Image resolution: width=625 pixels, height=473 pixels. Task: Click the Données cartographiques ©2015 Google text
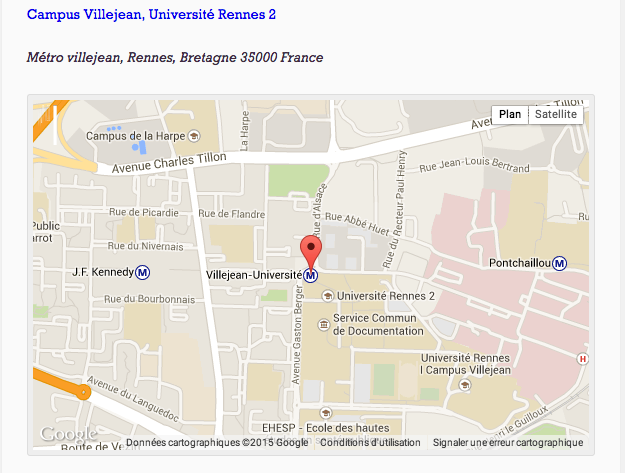[217, 443]
